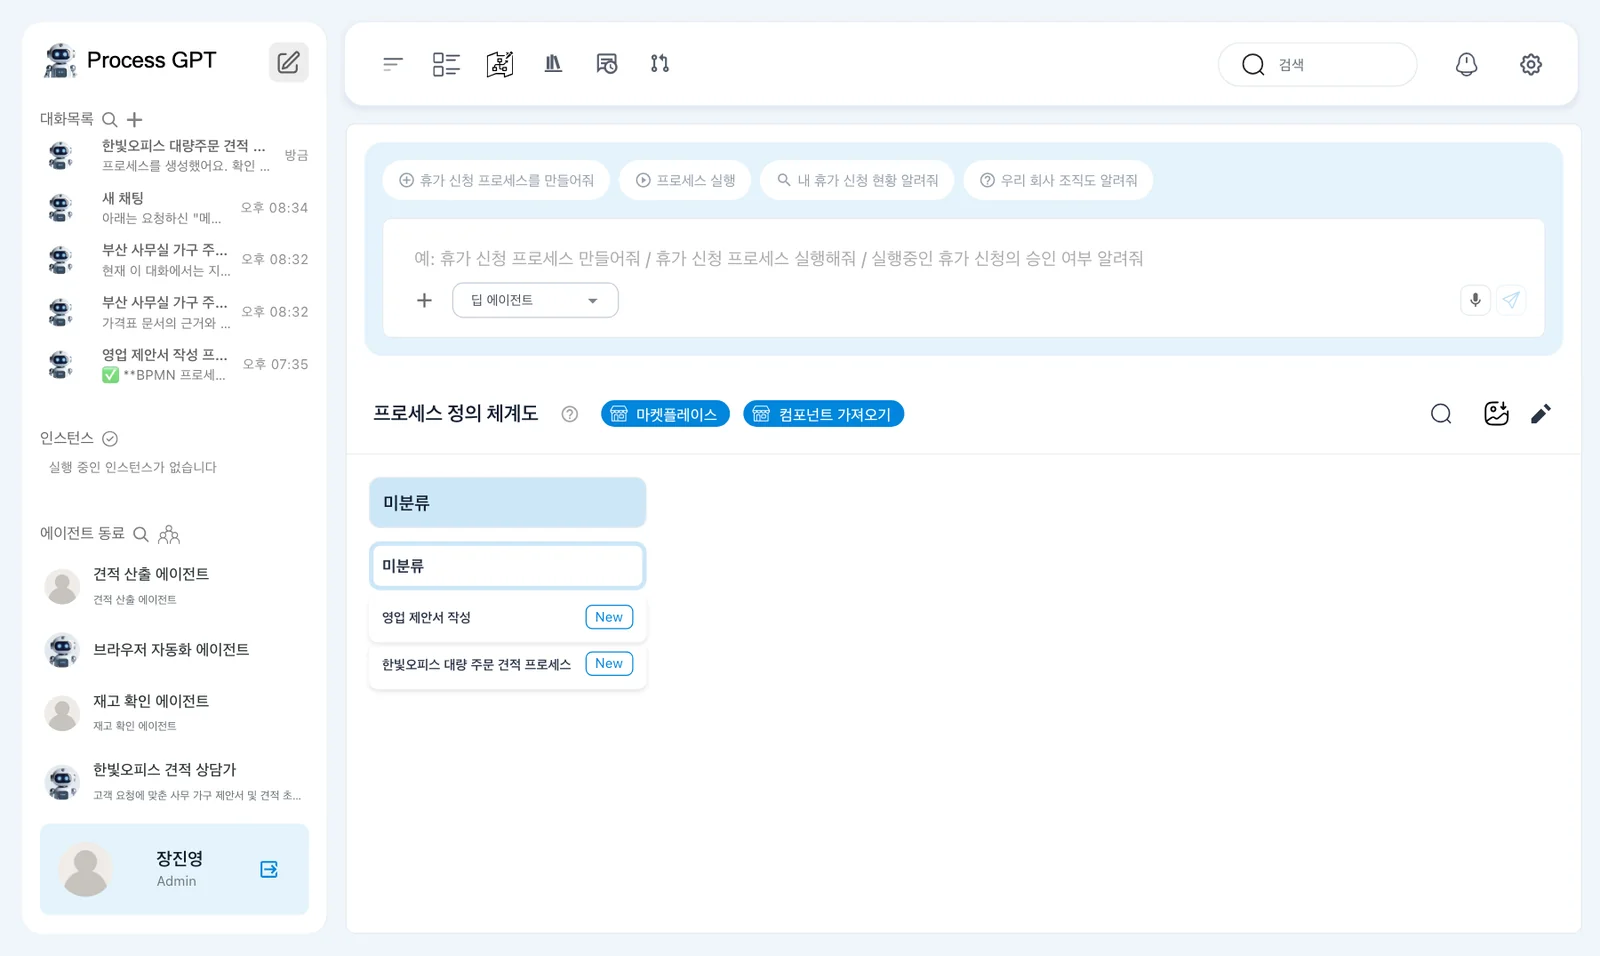Click the AI image generate icon in map header
The height and width of the screenshot is (956, 1600).
tap(1496, 414)
